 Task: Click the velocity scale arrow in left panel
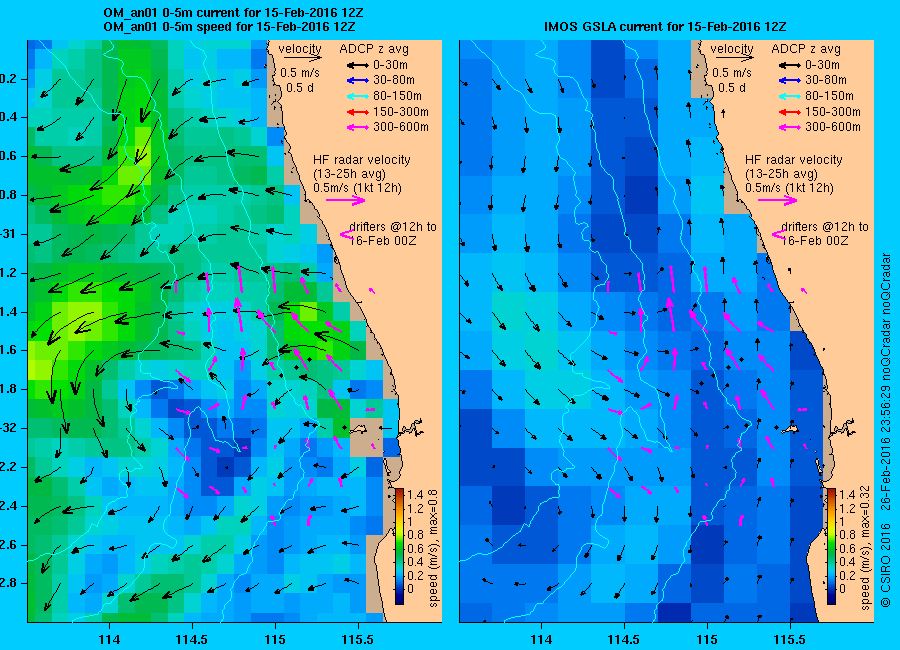click(302, 58)
